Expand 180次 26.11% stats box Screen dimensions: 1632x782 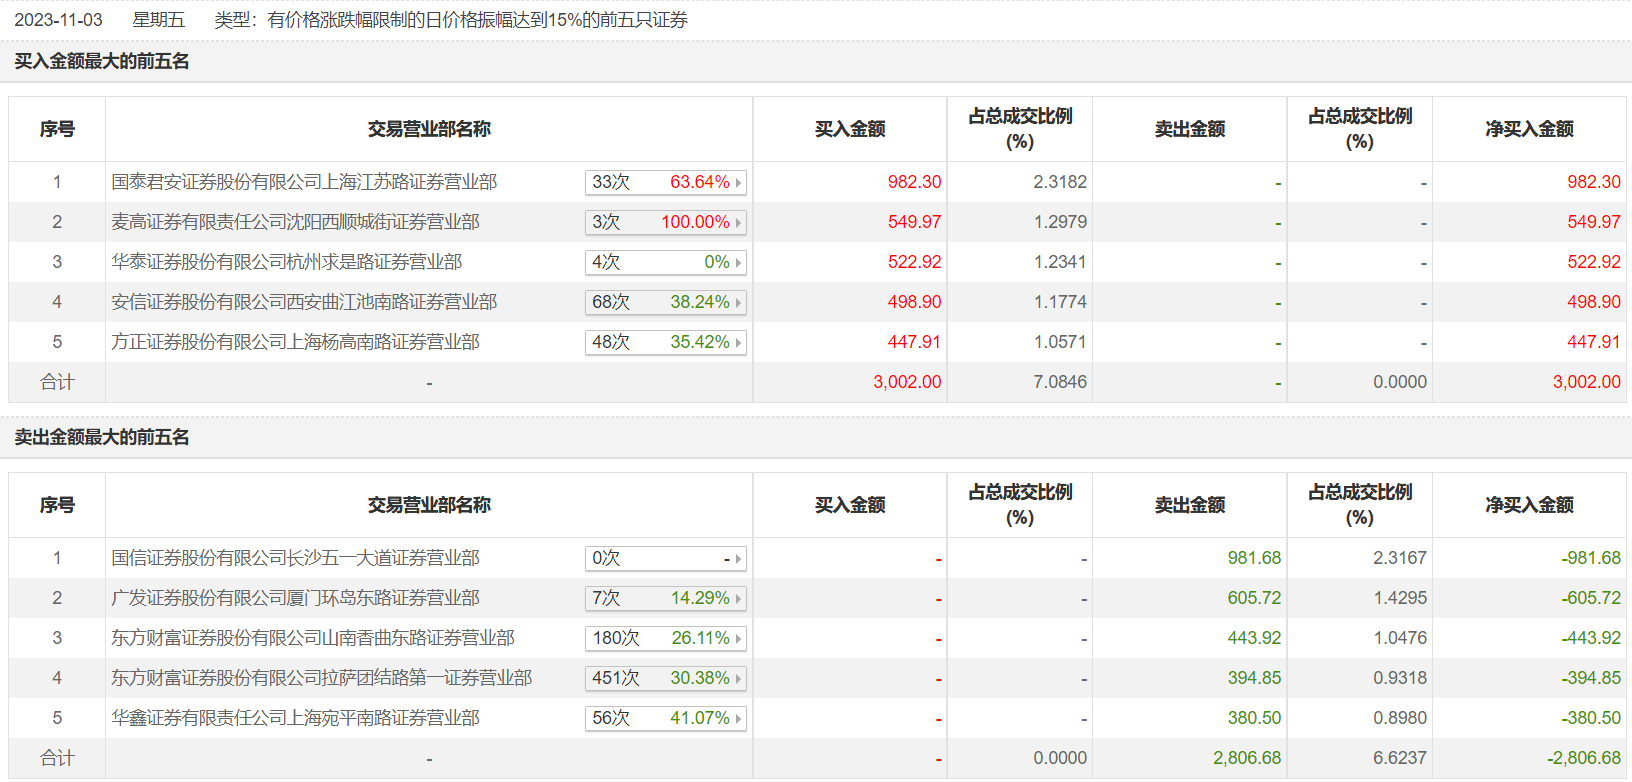coord(666,638)
